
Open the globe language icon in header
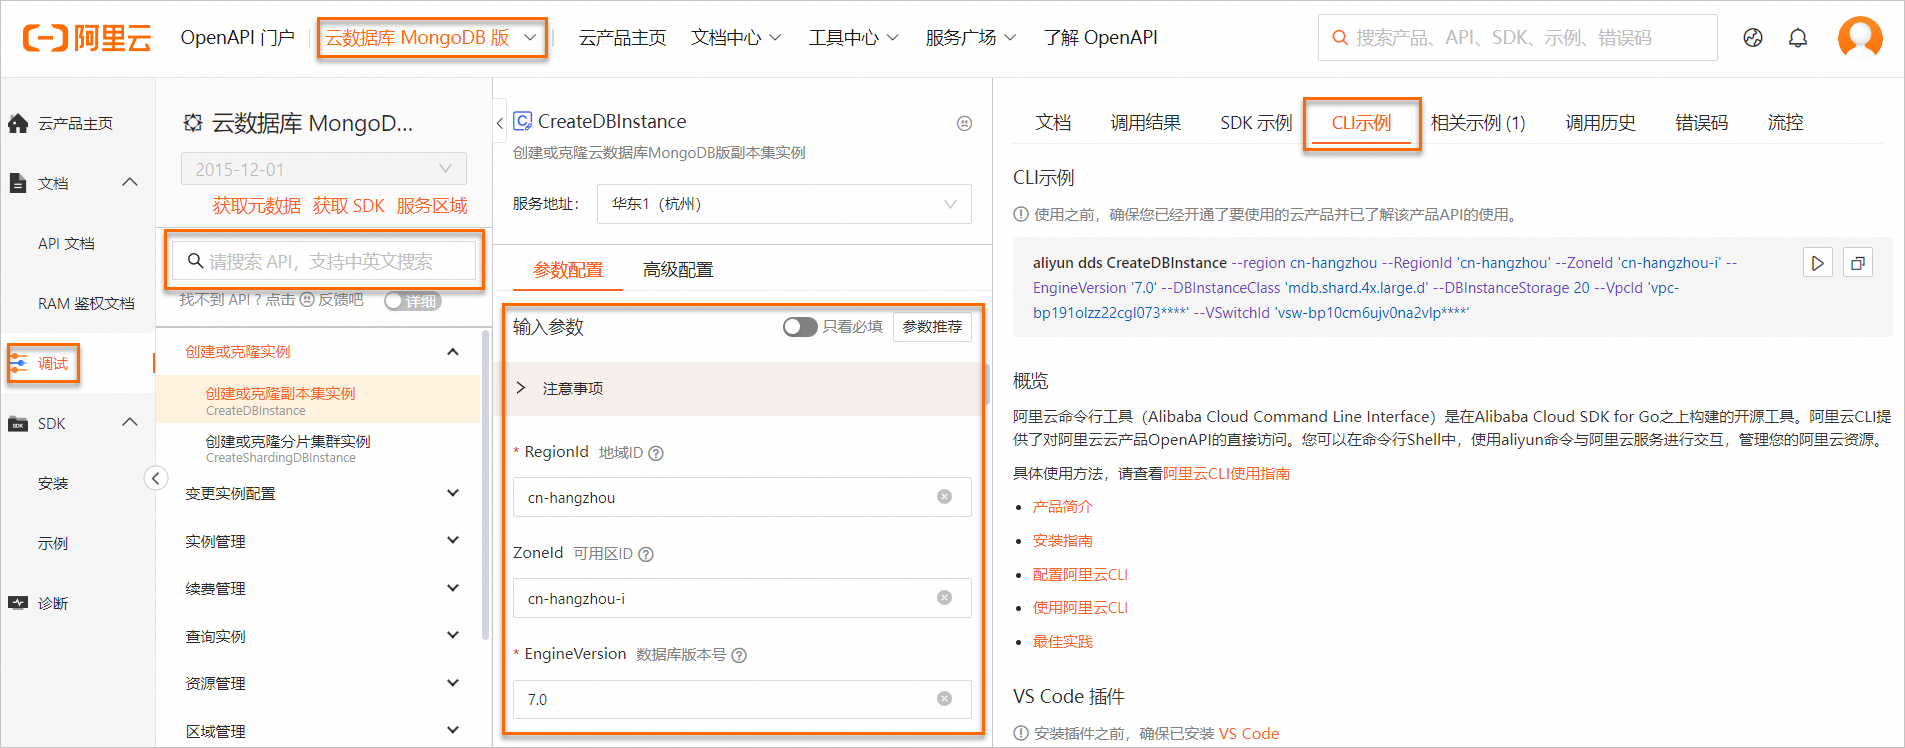click(x=1753, y=38)
